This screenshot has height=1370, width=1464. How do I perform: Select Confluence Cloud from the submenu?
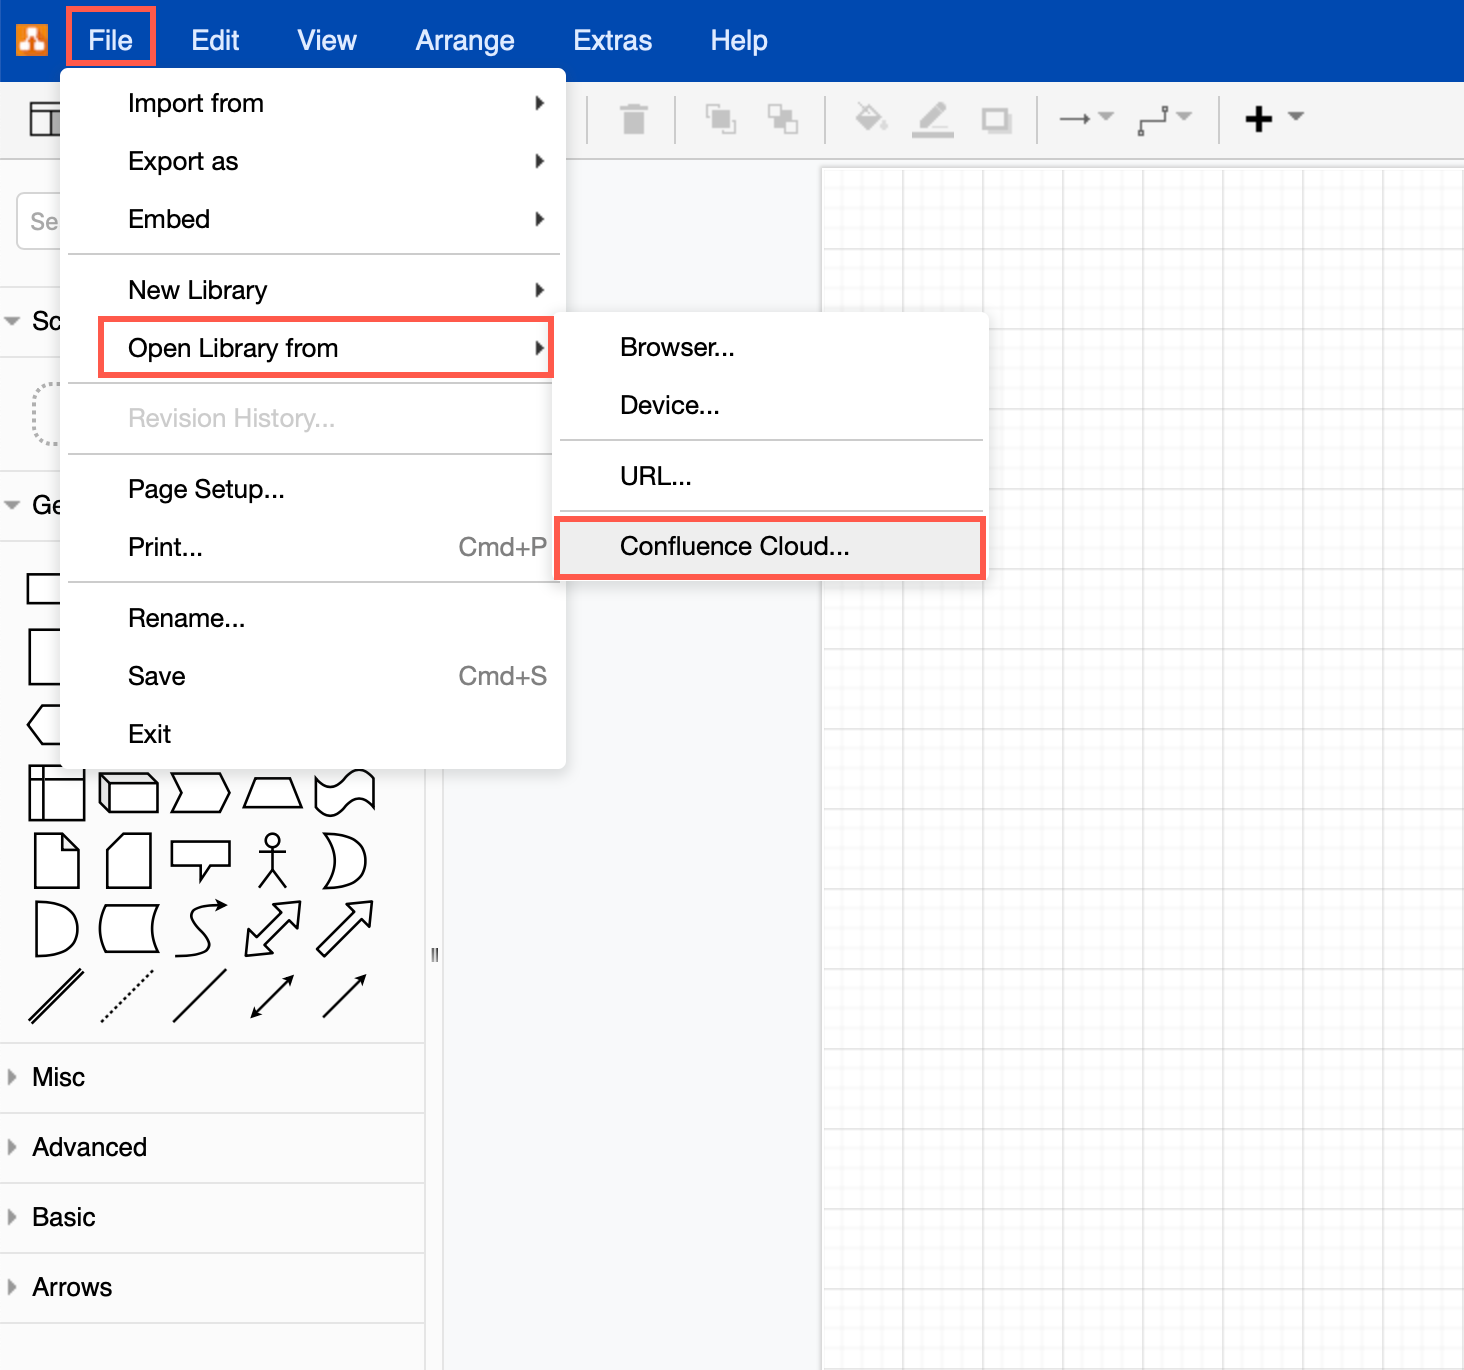point(735,546)
